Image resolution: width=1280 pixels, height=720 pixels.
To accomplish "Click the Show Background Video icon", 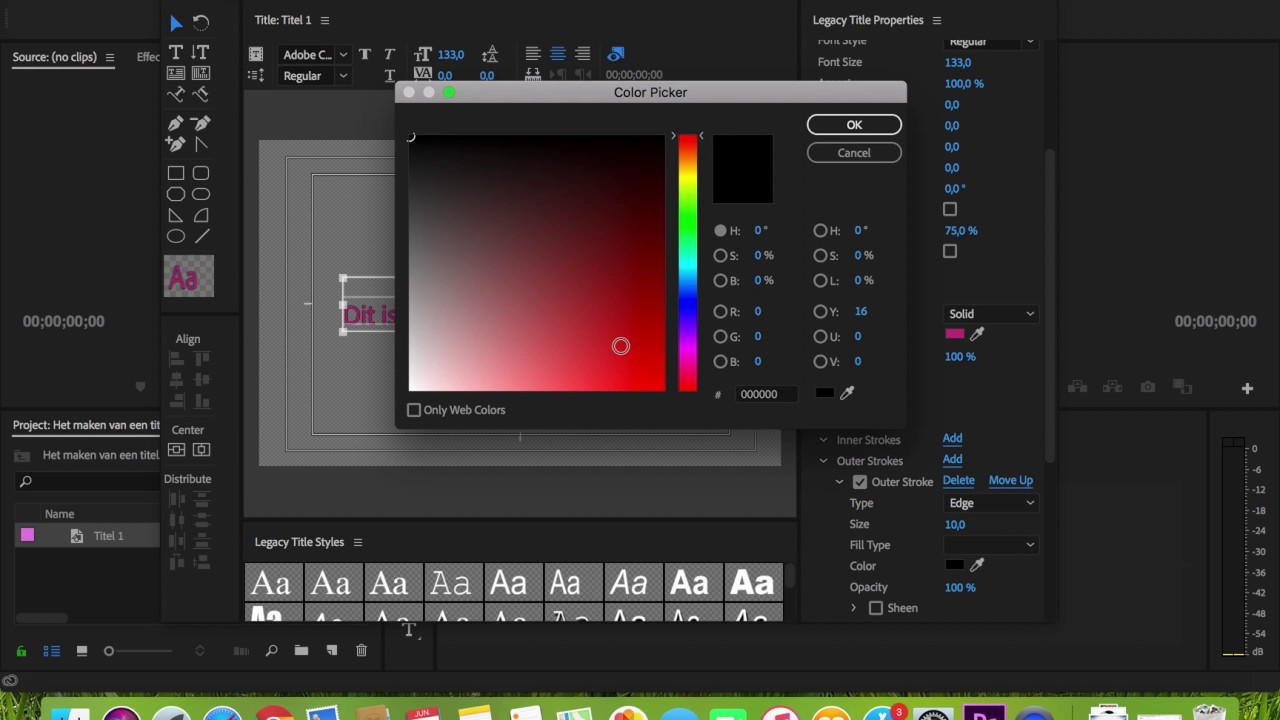I will coord(616,54).
